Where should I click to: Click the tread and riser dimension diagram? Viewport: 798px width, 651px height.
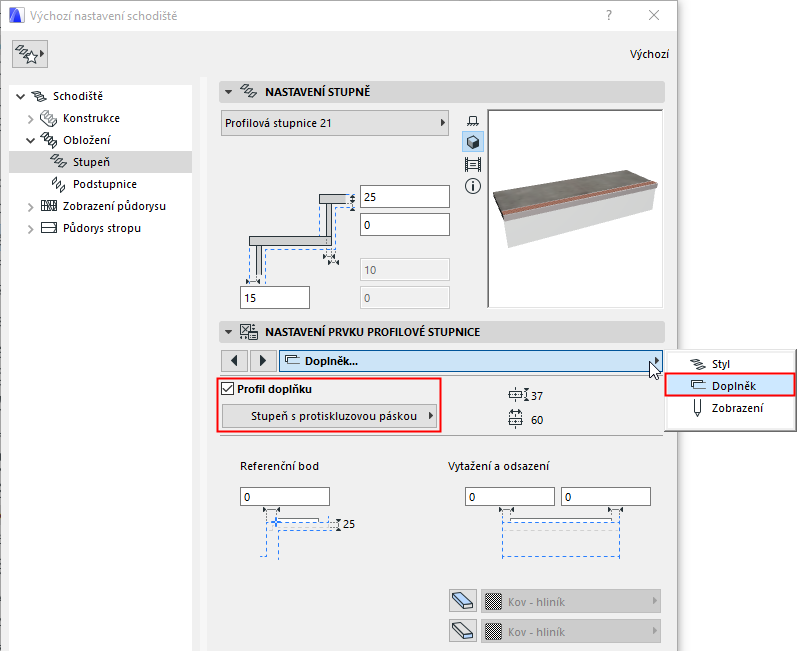point(300,238)
